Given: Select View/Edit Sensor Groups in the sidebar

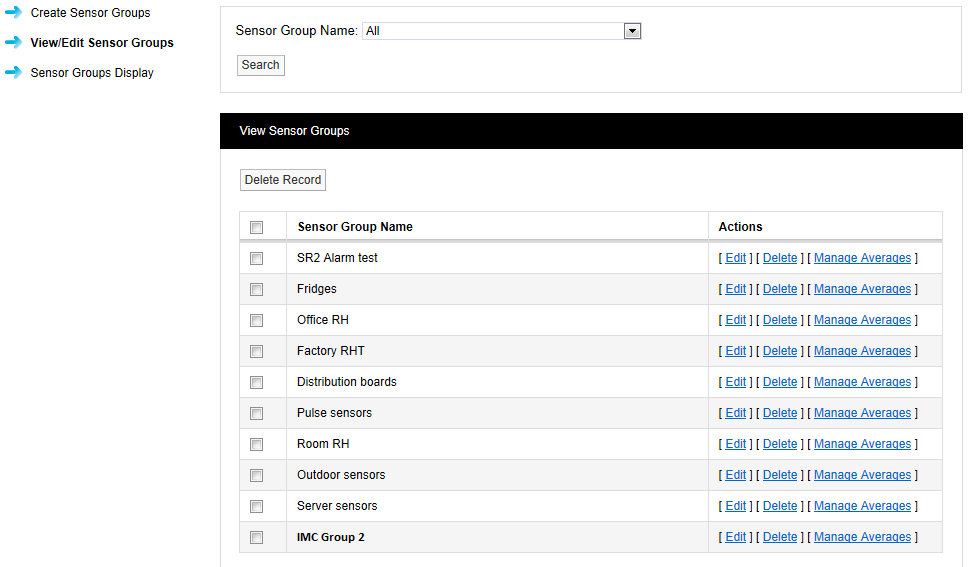Looking at the screenshot, I should (102, 43).
